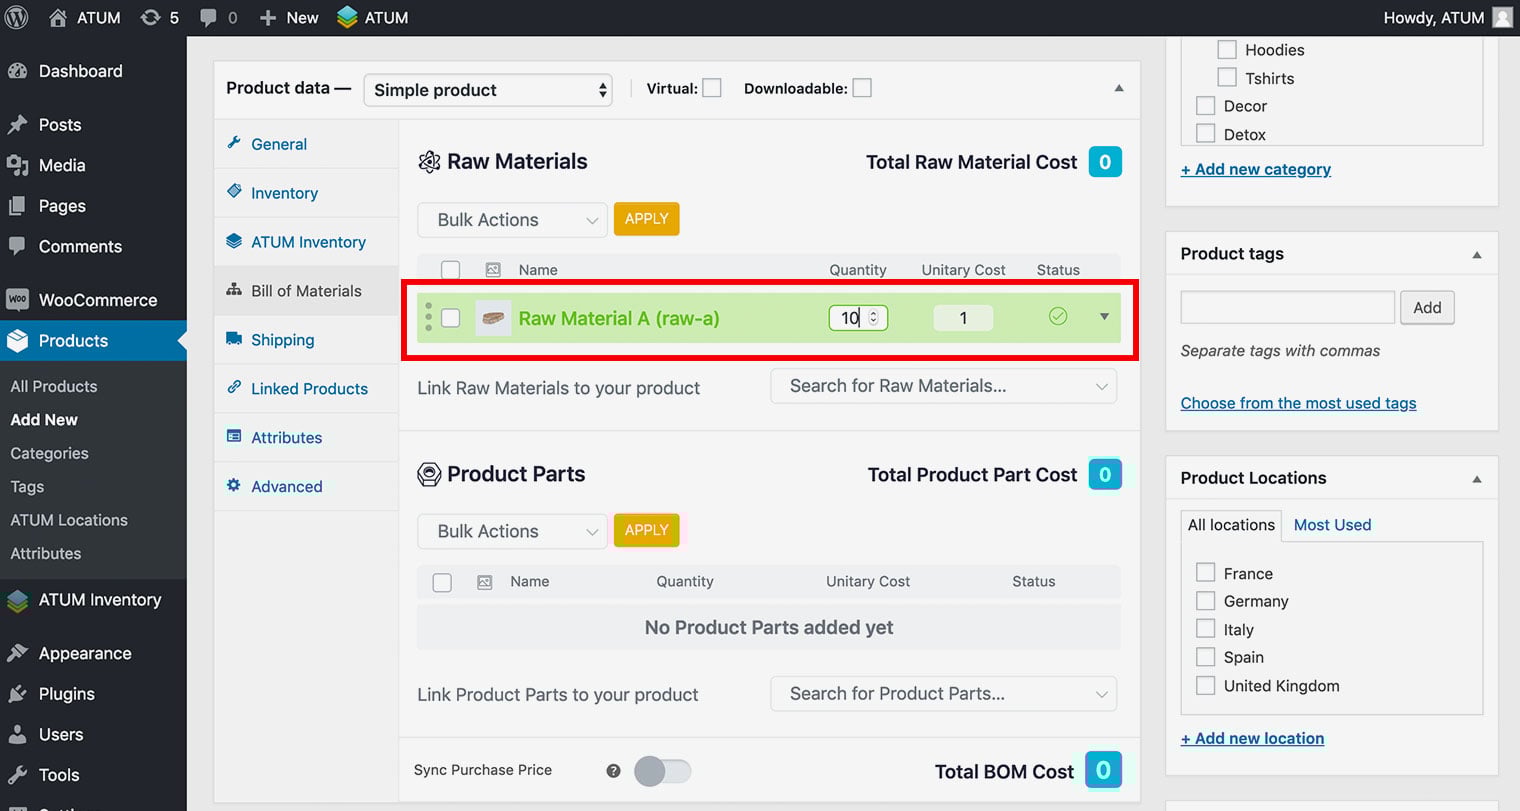Switch to the Inventory product data tab
This screenshot has height=811, width=1520.
[284, 193]
